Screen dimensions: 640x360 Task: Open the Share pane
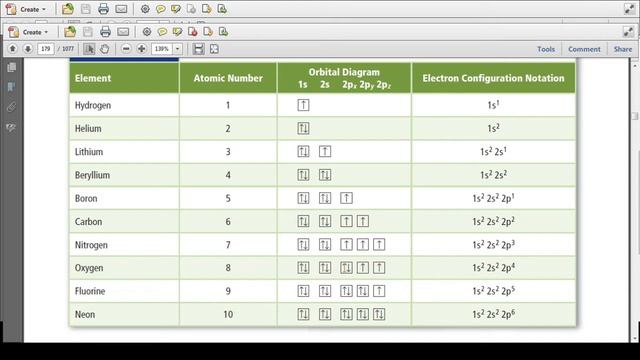click(622, 49)
